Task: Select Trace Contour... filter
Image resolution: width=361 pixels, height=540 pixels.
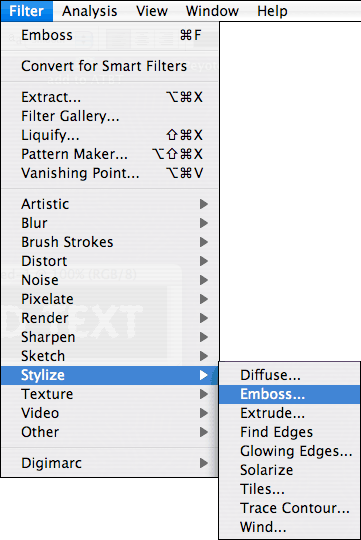Action: pyautogui.click(x=289, y=508)
